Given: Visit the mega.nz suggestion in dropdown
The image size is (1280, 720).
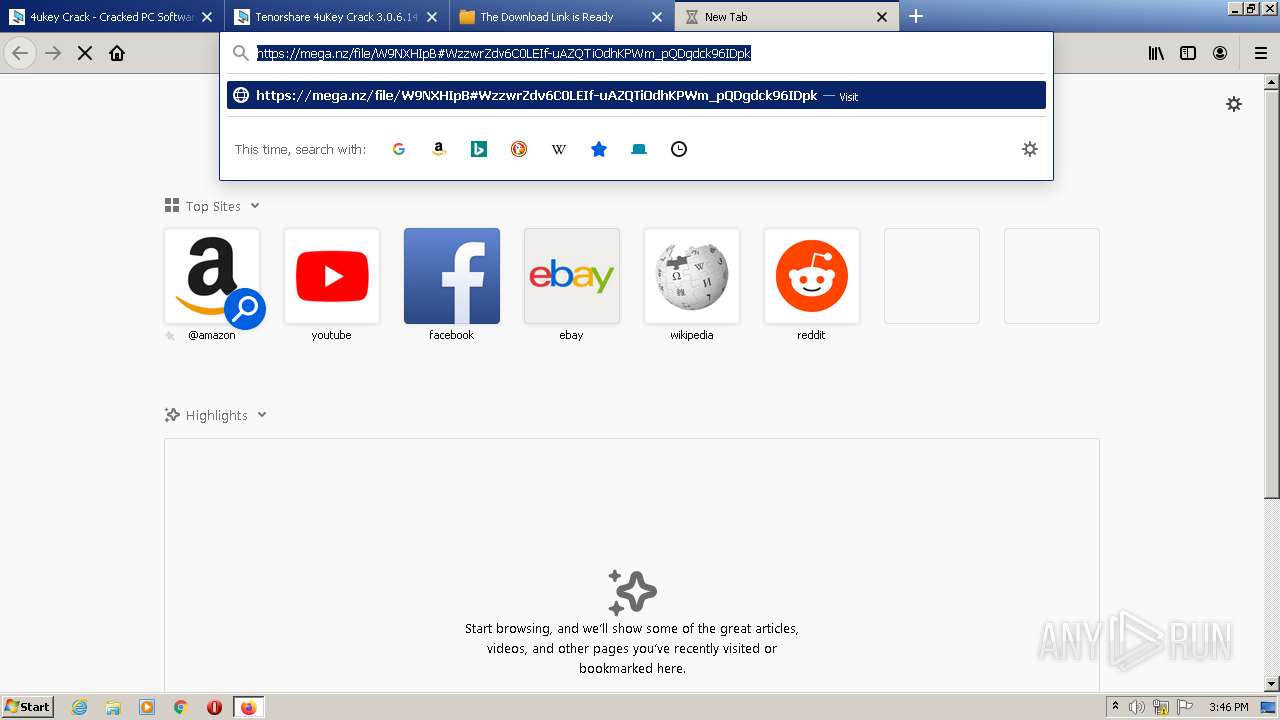Looking at the screenshot, I should (x=636, y=95).
